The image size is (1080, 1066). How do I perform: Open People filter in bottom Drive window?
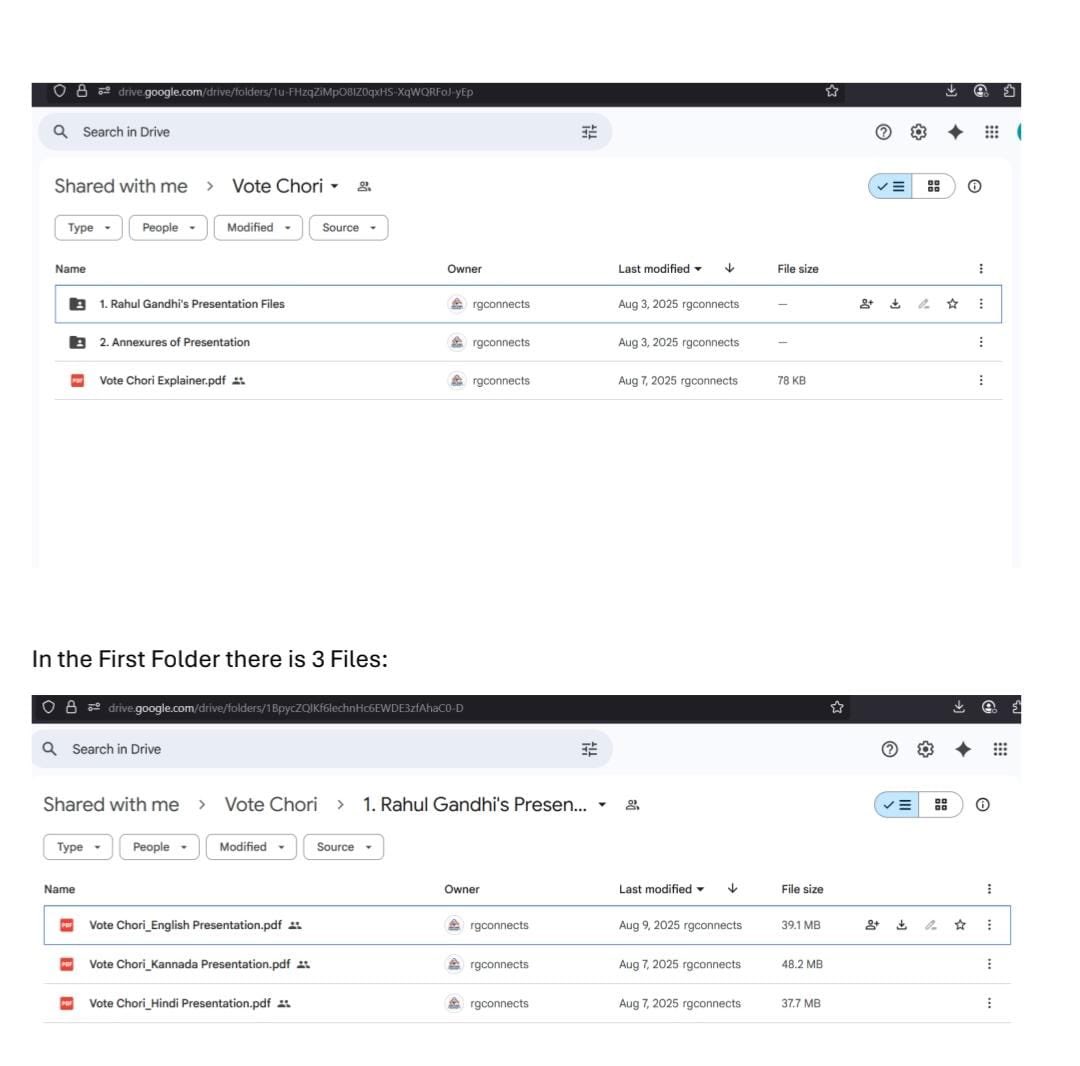pos(159,847)
